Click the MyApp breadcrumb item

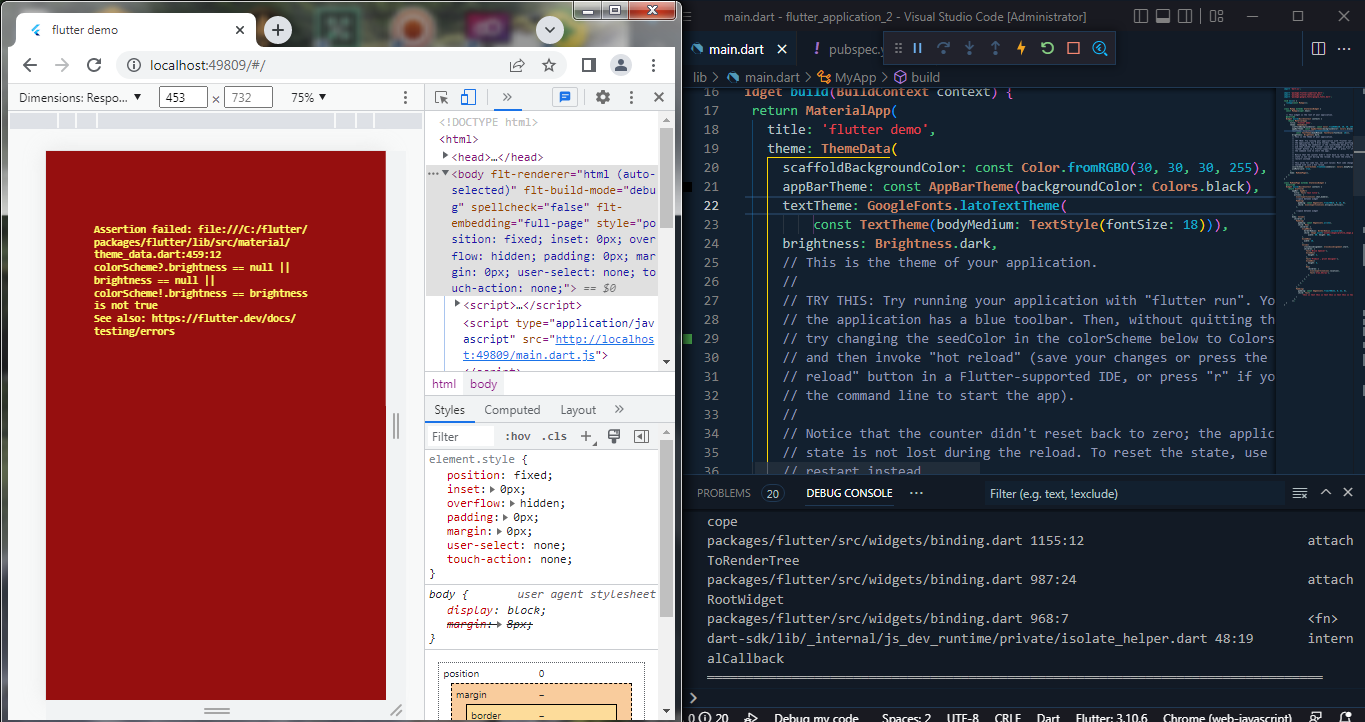[x=847, y=77]
